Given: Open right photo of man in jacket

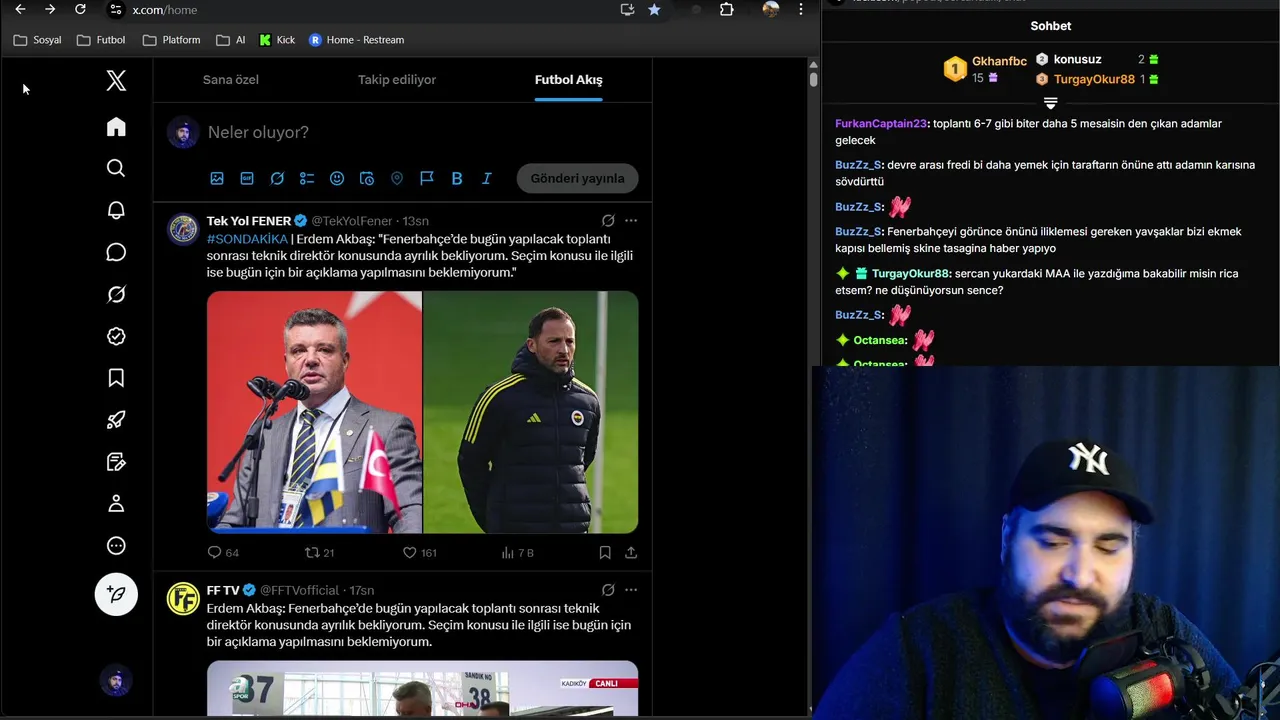Looking at the screenshot, I should (x=531, y=412).
